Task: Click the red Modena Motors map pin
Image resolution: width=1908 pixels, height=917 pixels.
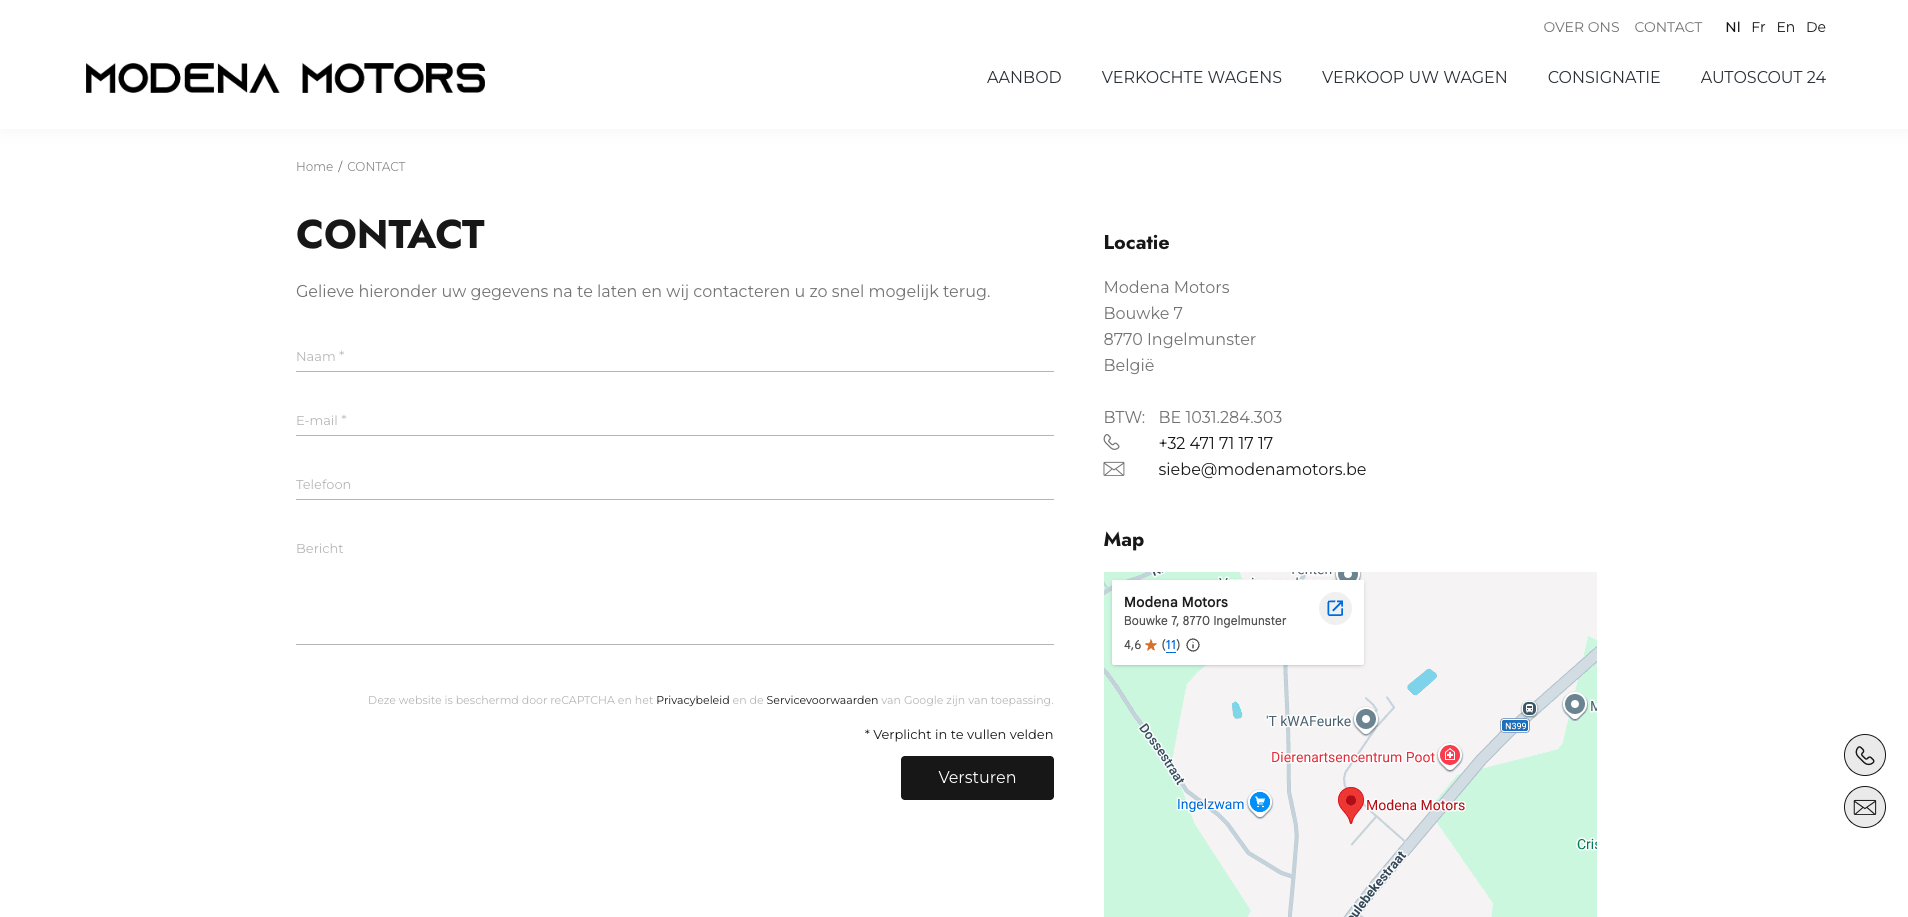Action: 1351,804
